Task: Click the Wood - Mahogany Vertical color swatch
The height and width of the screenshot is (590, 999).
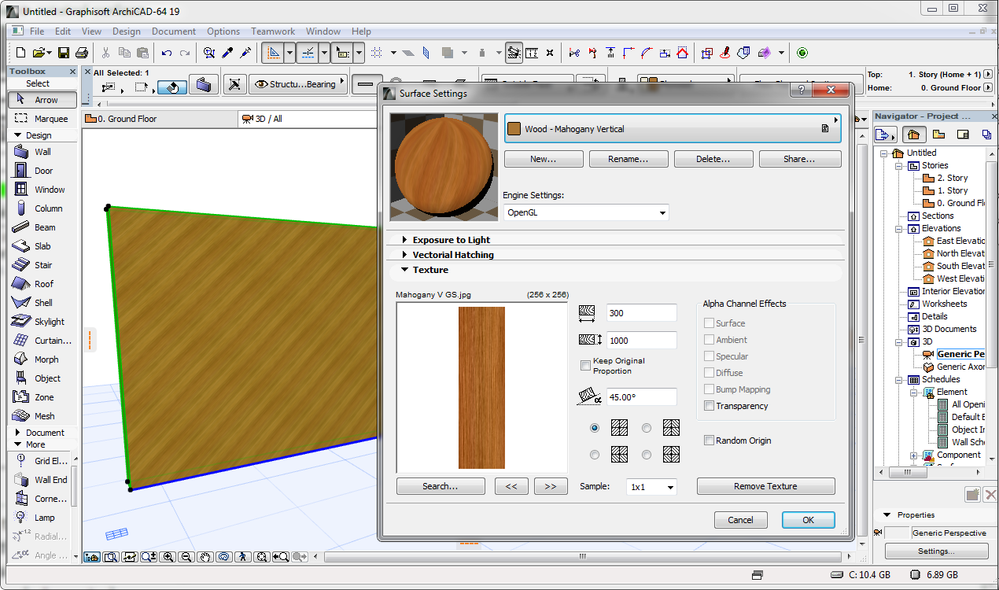Action: tap(515, 129)
